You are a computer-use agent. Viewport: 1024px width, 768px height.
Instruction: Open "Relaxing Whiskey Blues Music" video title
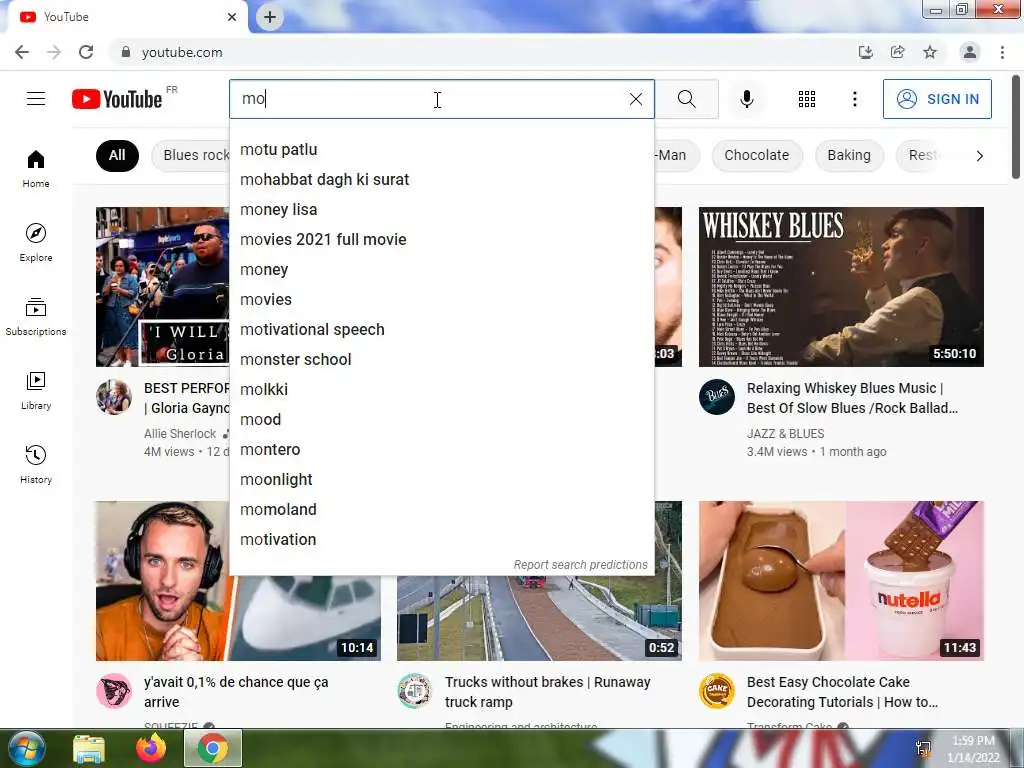852,398
